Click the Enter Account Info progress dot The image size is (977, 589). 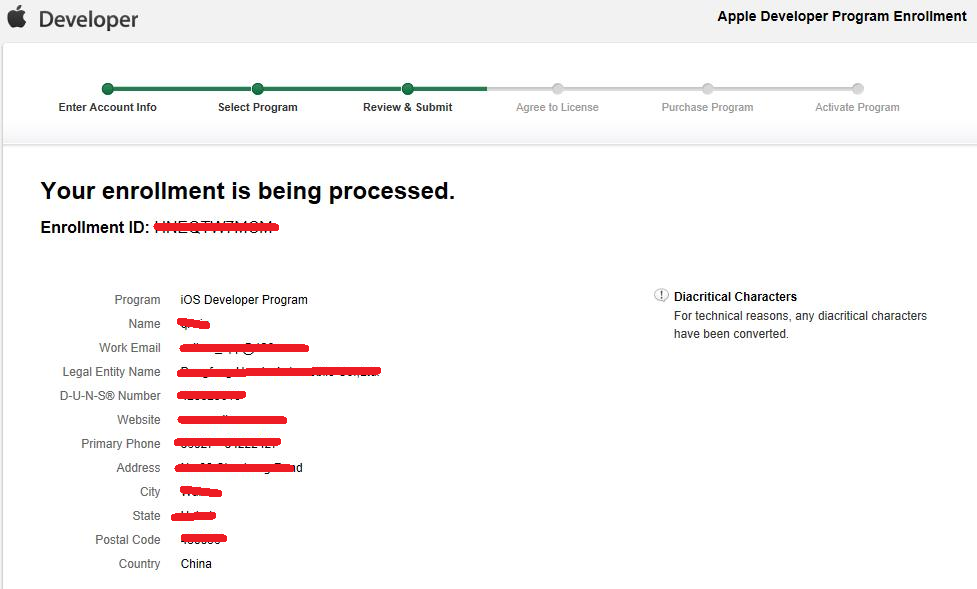click(108, 89)
